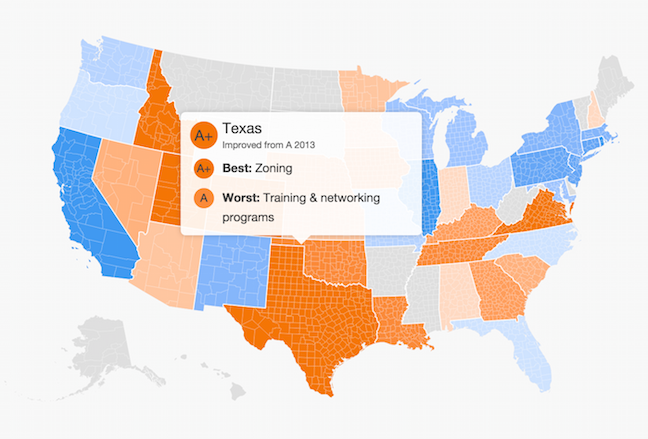Select Michigan's lower peninsula
Image resolution: width=648 pixels, height=439 pixels.
pos(467,138)
